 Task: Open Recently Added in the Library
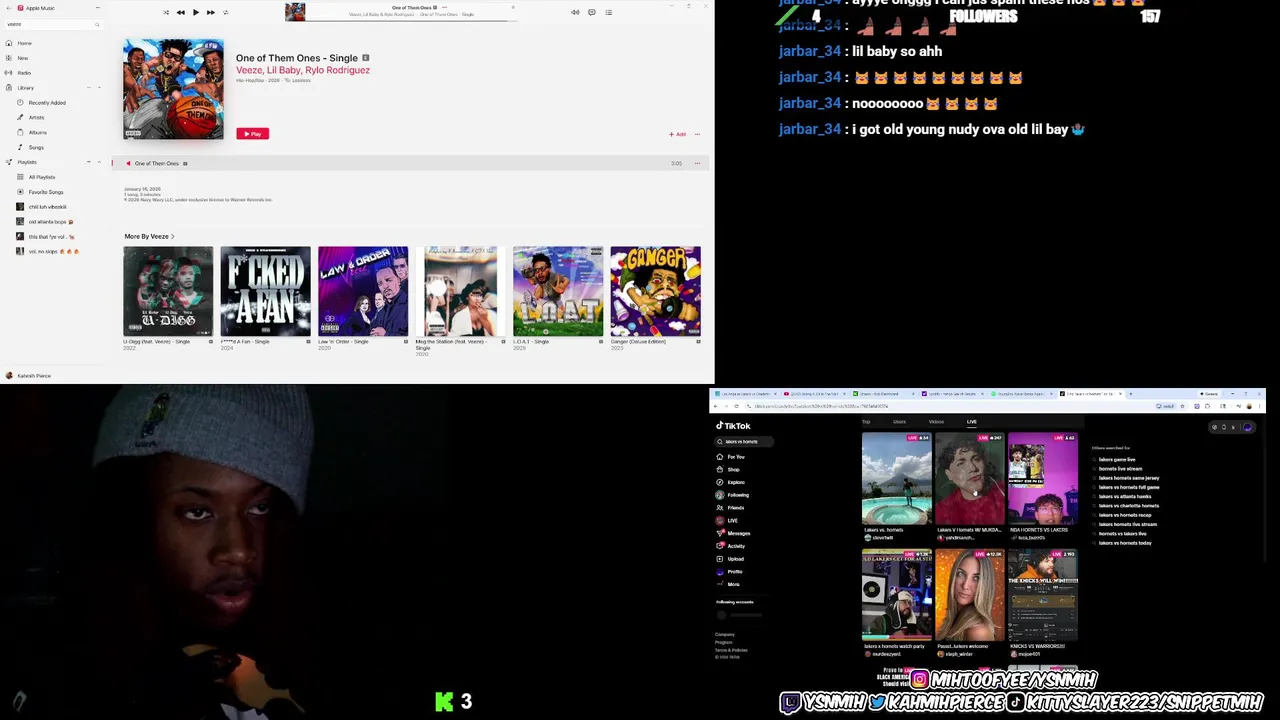tap(46, 103)
